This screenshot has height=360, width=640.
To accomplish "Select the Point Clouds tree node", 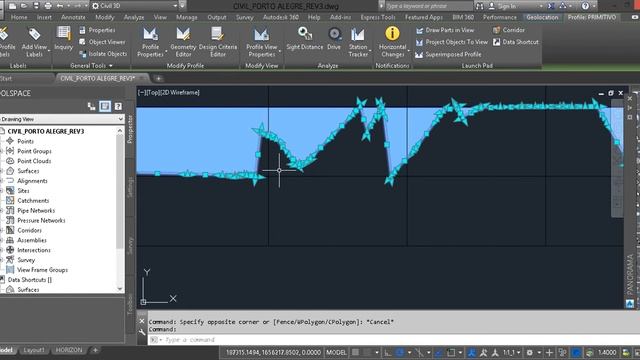I will pos(34,161).
